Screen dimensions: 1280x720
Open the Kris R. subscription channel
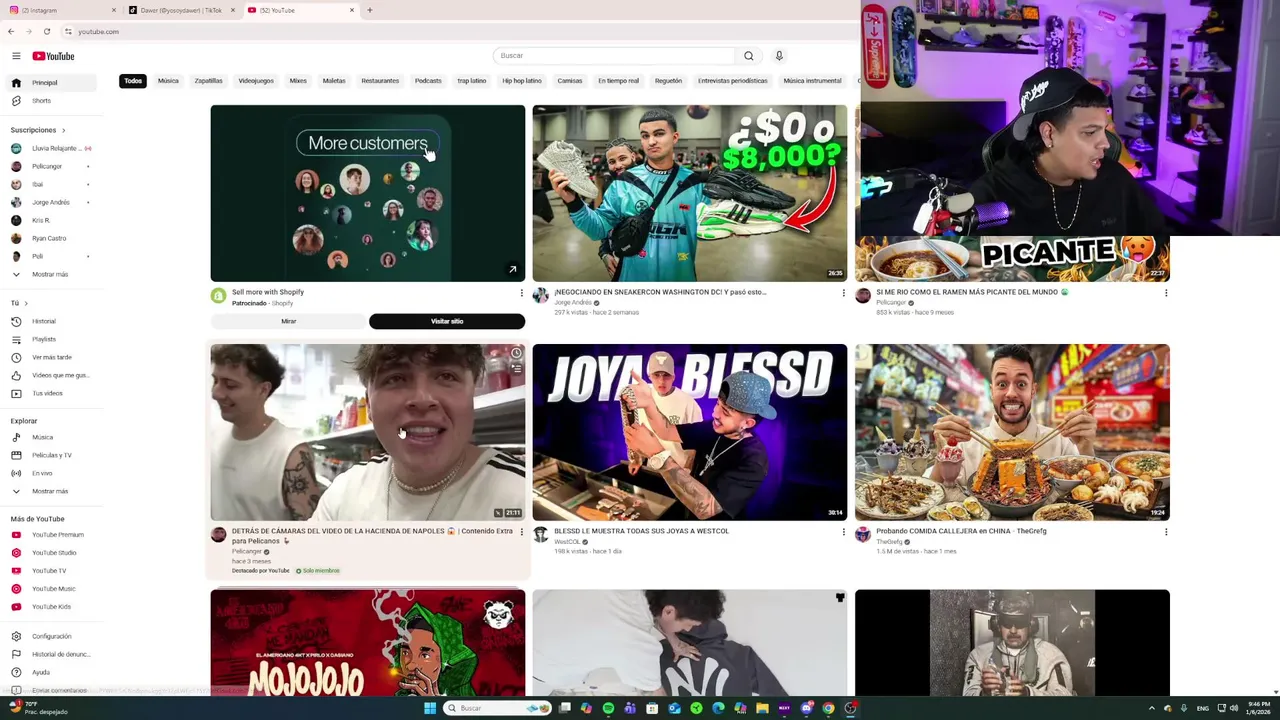point(53,220)
